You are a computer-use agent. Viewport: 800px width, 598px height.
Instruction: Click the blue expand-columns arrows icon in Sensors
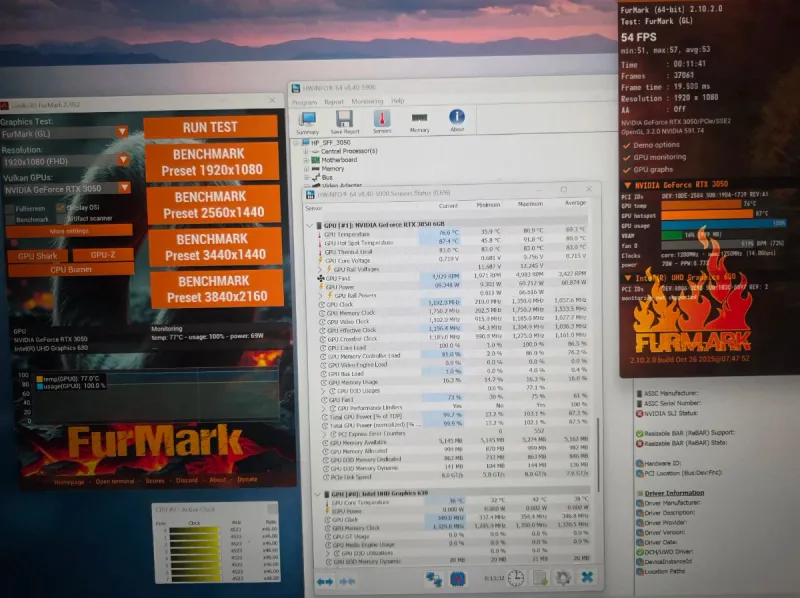coord(325,581)
